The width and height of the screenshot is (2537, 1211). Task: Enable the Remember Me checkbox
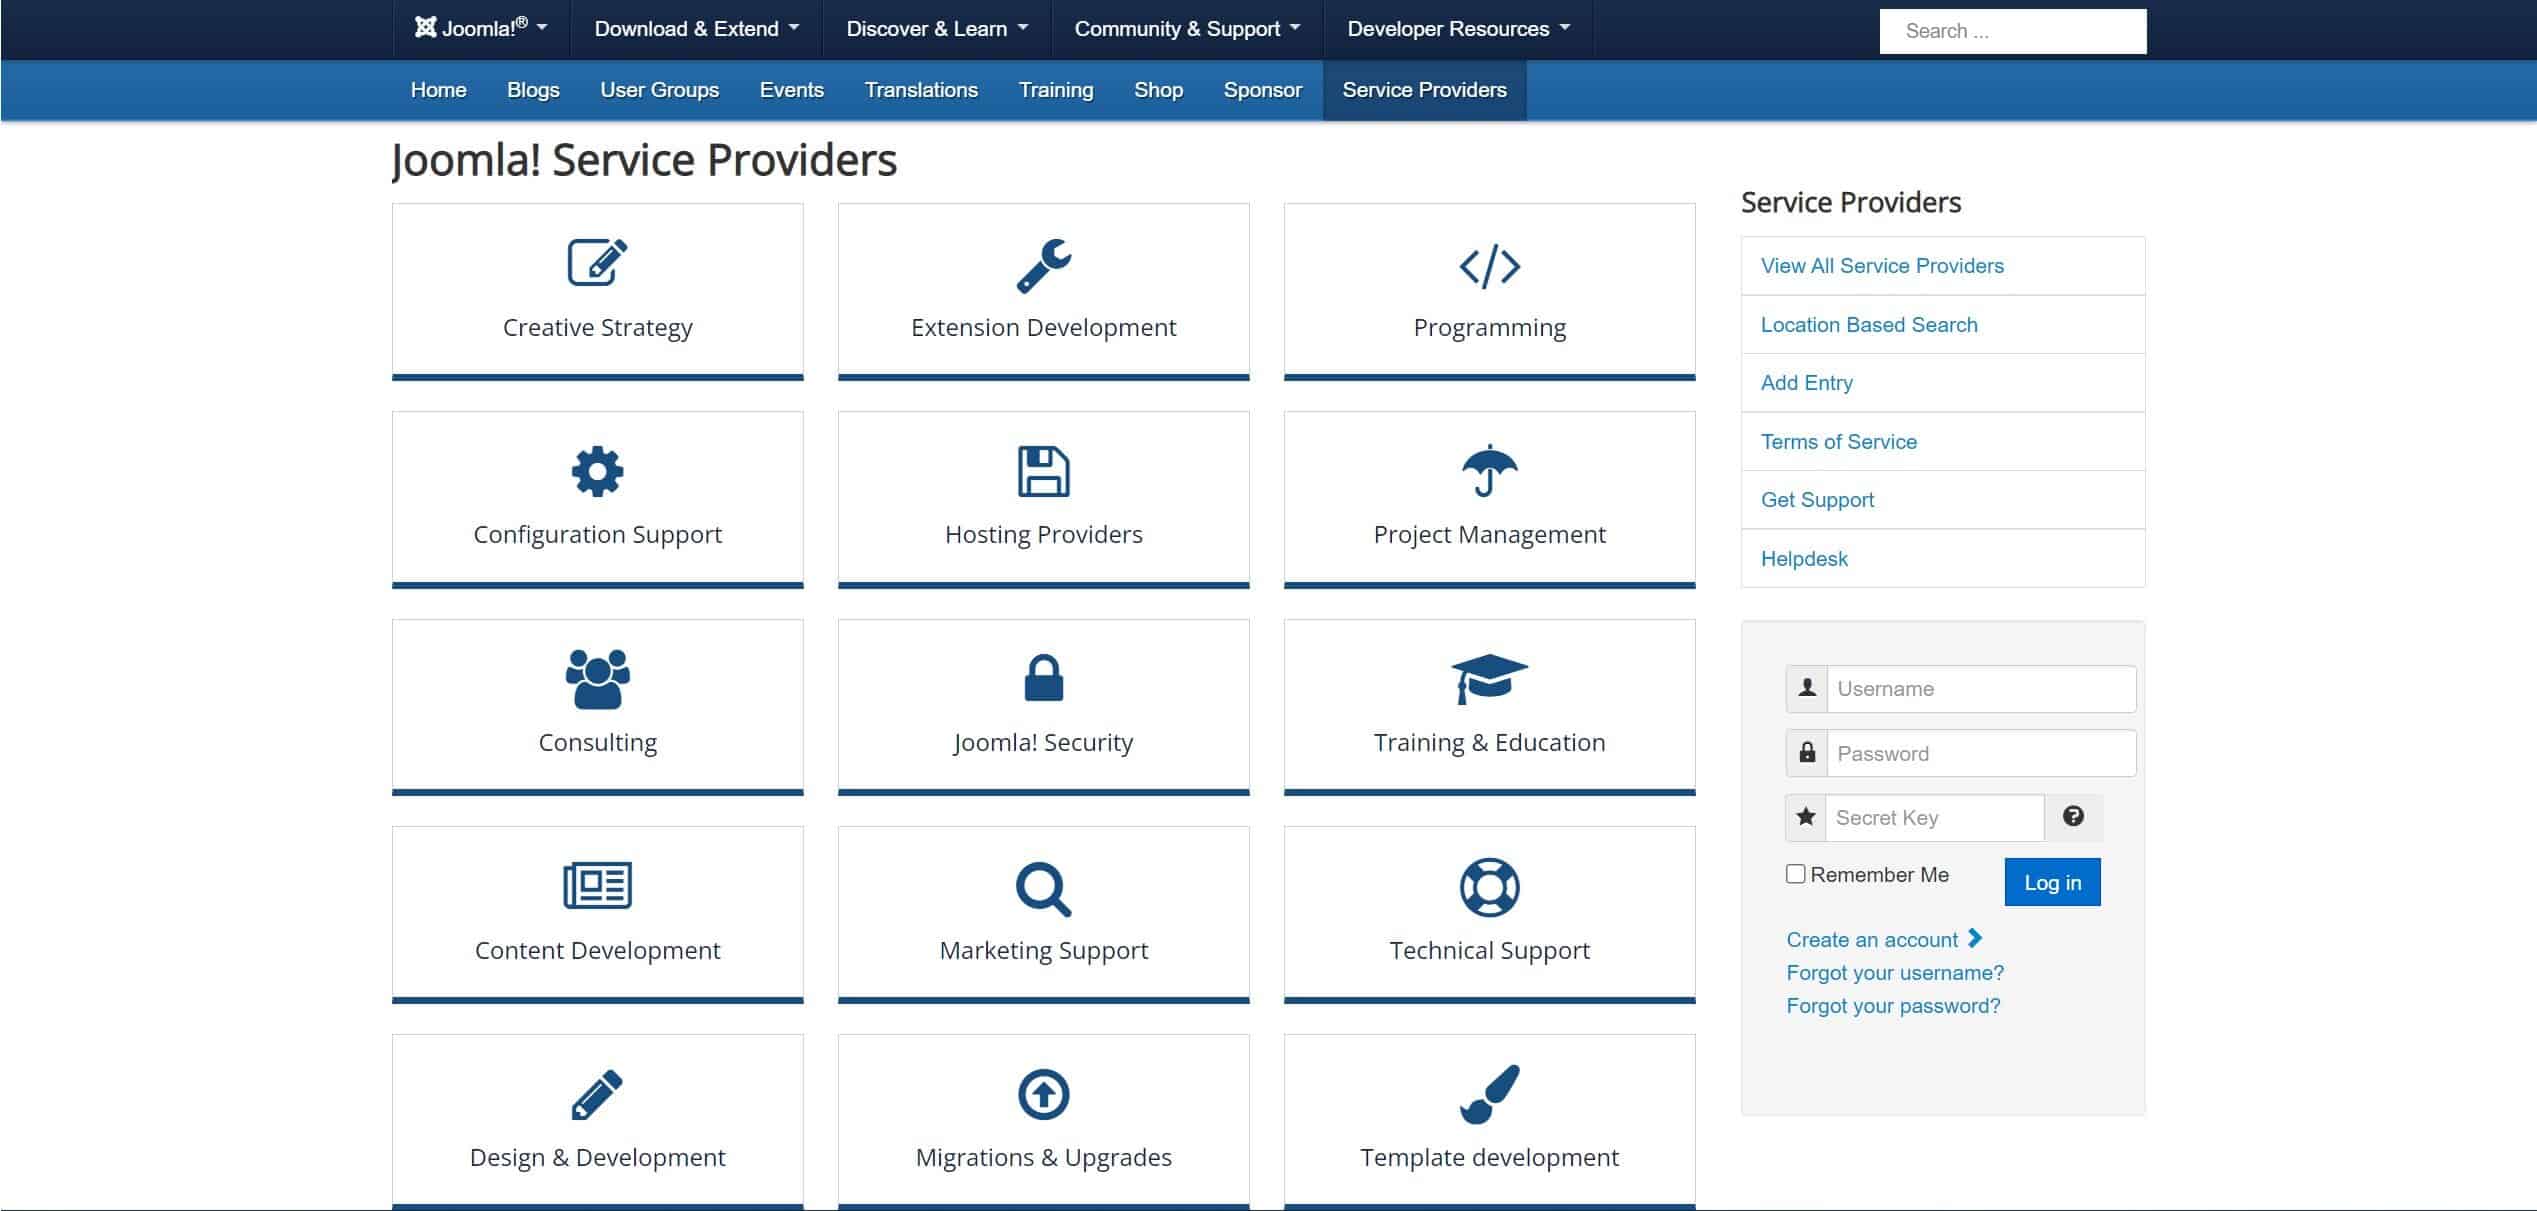(1794, 873)
